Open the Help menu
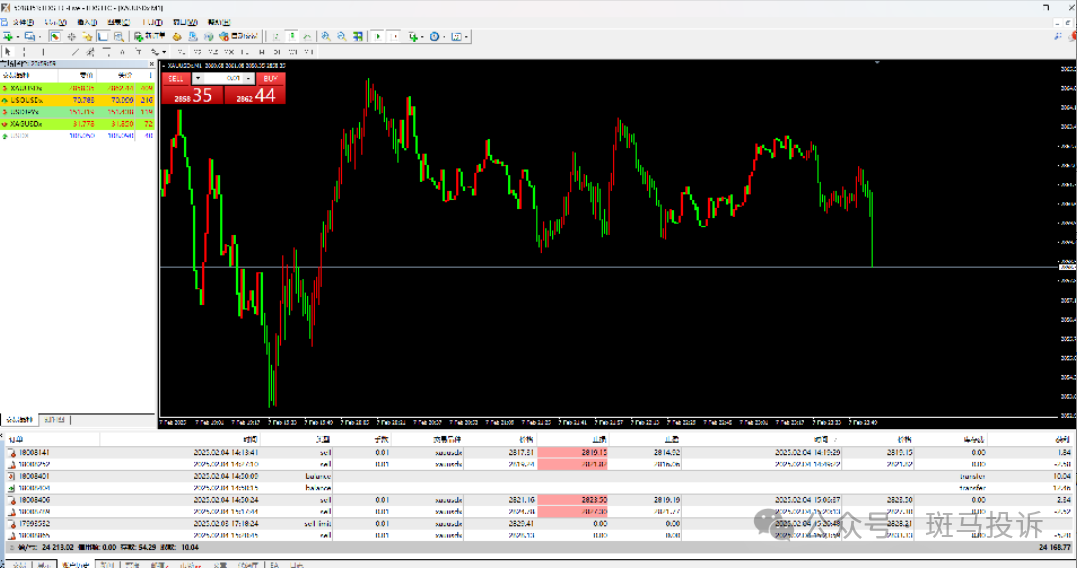This screenshot has width=1077, height=568. click(218, 22)
